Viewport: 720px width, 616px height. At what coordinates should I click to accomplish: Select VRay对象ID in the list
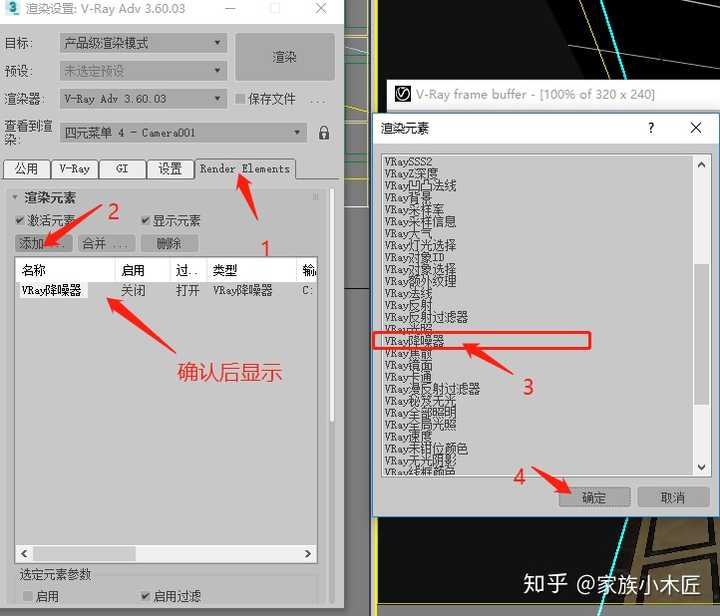pos(414,257)
